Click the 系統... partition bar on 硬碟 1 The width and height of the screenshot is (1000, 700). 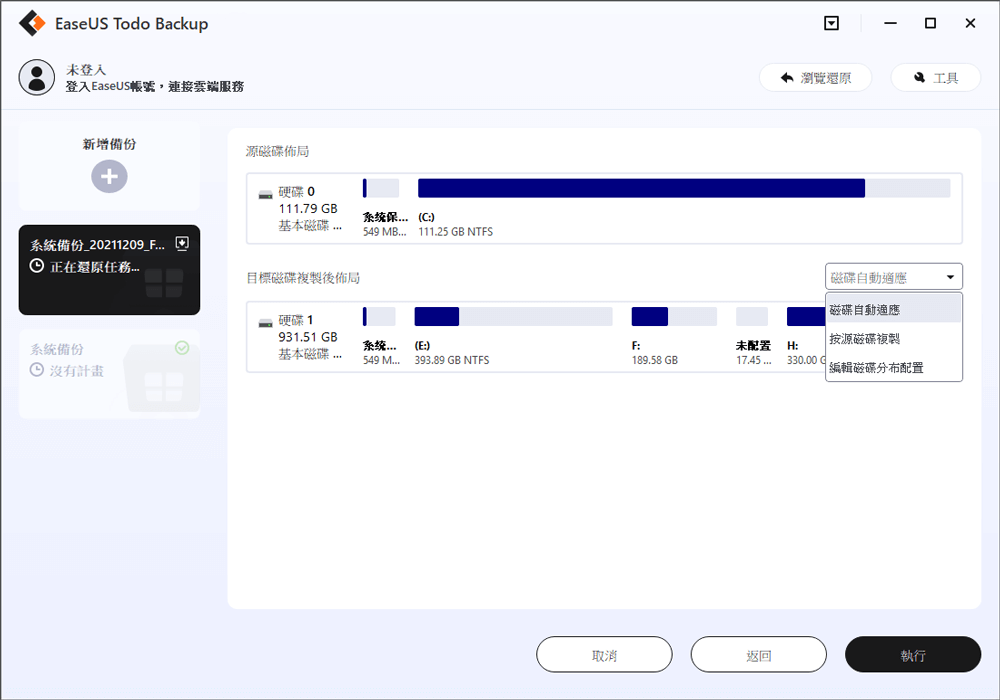pos(379,316)
